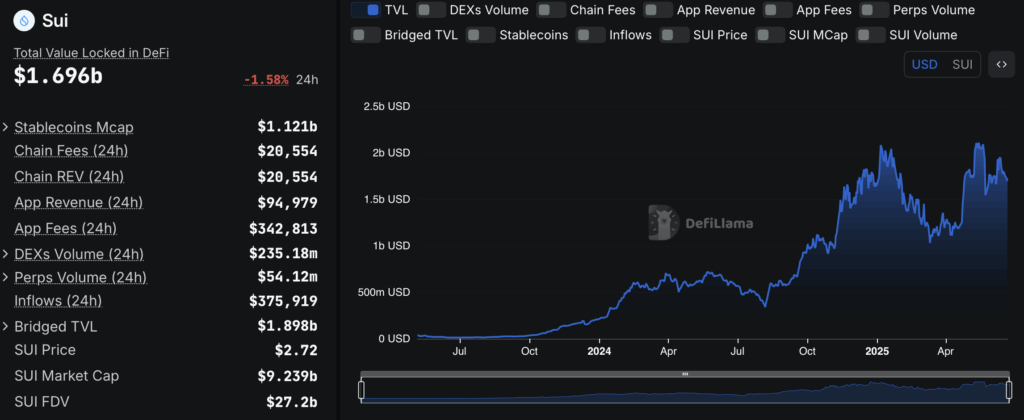Click the $9.239b market cap value
The height and width of the screenshot is (420, 1024).
tap(287, 376)
